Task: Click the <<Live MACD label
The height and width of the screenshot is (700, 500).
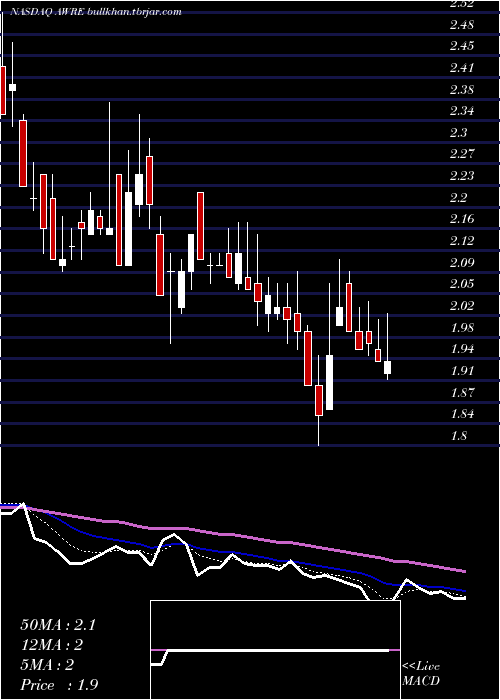Action: click(421, 674)
